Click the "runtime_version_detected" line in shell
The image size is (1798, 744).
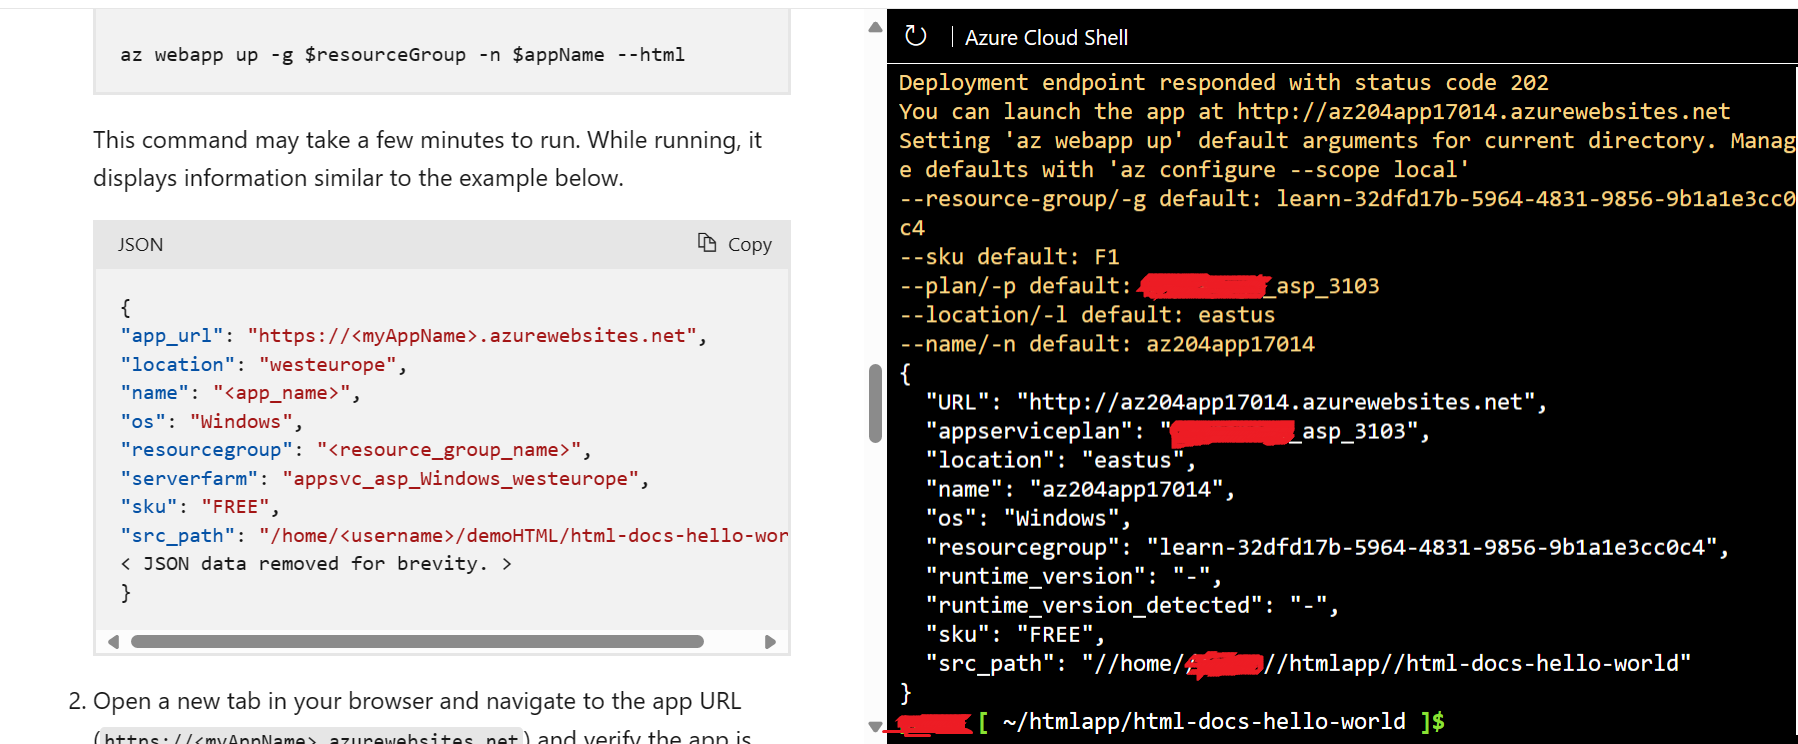point(1132,605)
